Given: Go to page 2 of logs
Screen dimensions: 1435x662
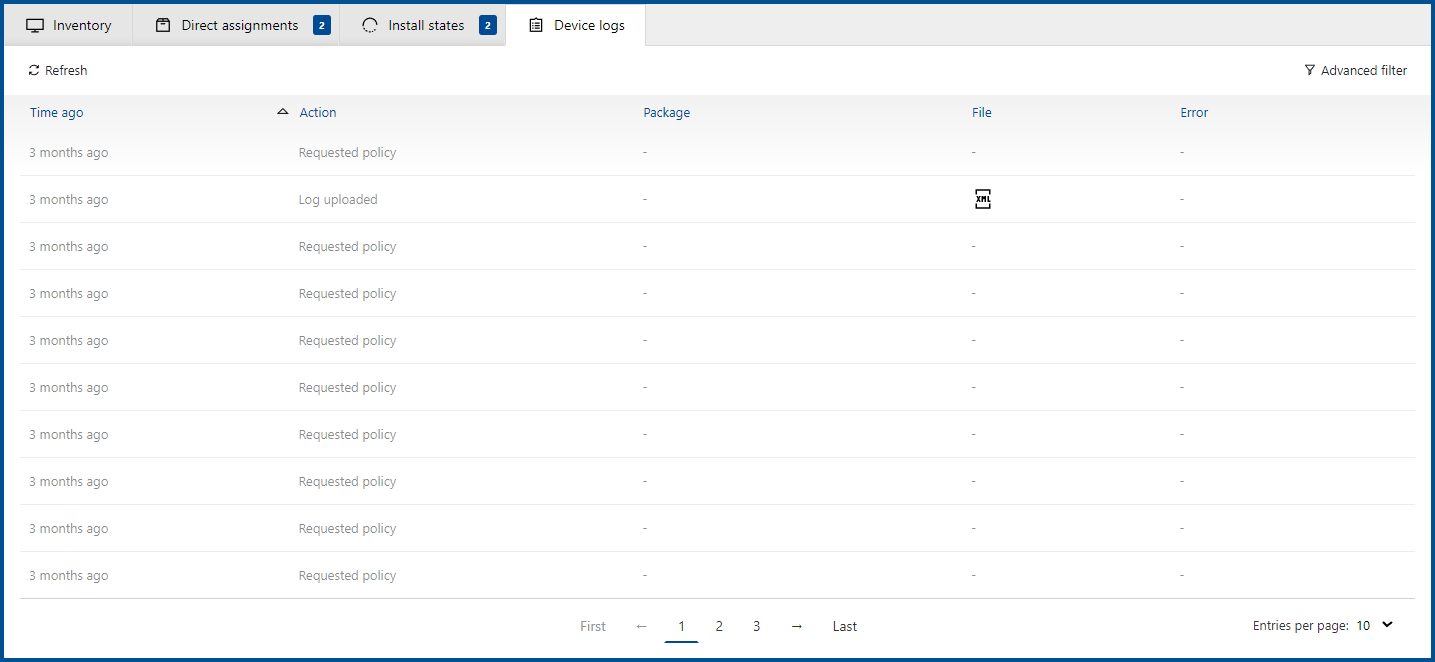Looking at the screenshot, I should tap(719, 626).
